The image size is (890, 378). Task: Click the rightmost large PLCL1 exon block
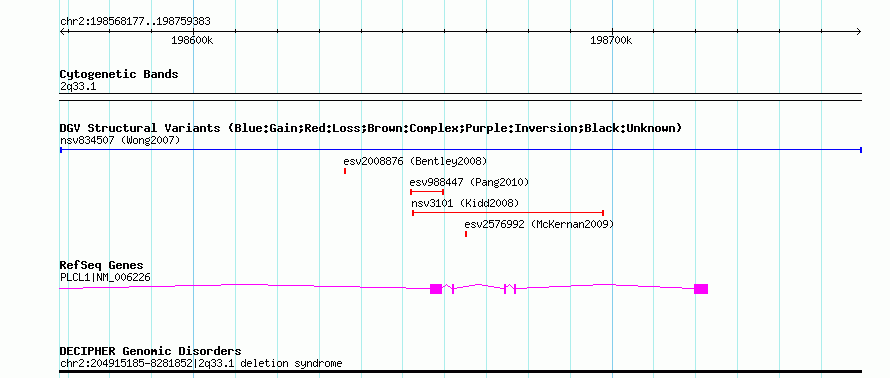(701, 289)
